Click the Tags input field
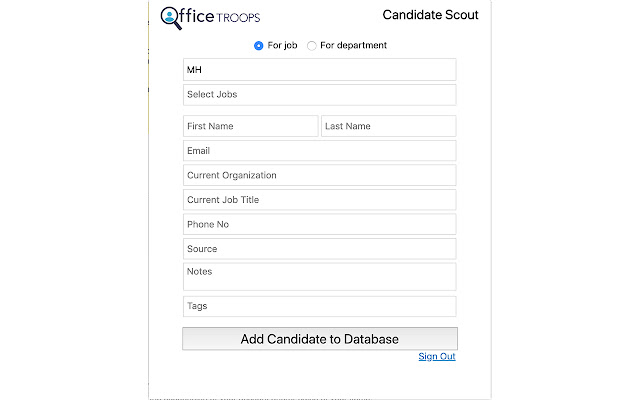 (x=319, y=306)
